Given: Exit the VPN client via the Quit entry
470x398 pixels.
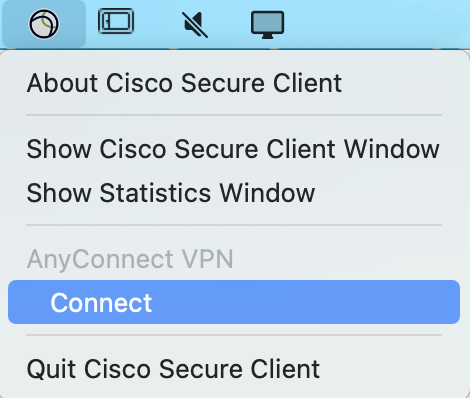Looking at the screenshot, I should [x=173, y=369].
